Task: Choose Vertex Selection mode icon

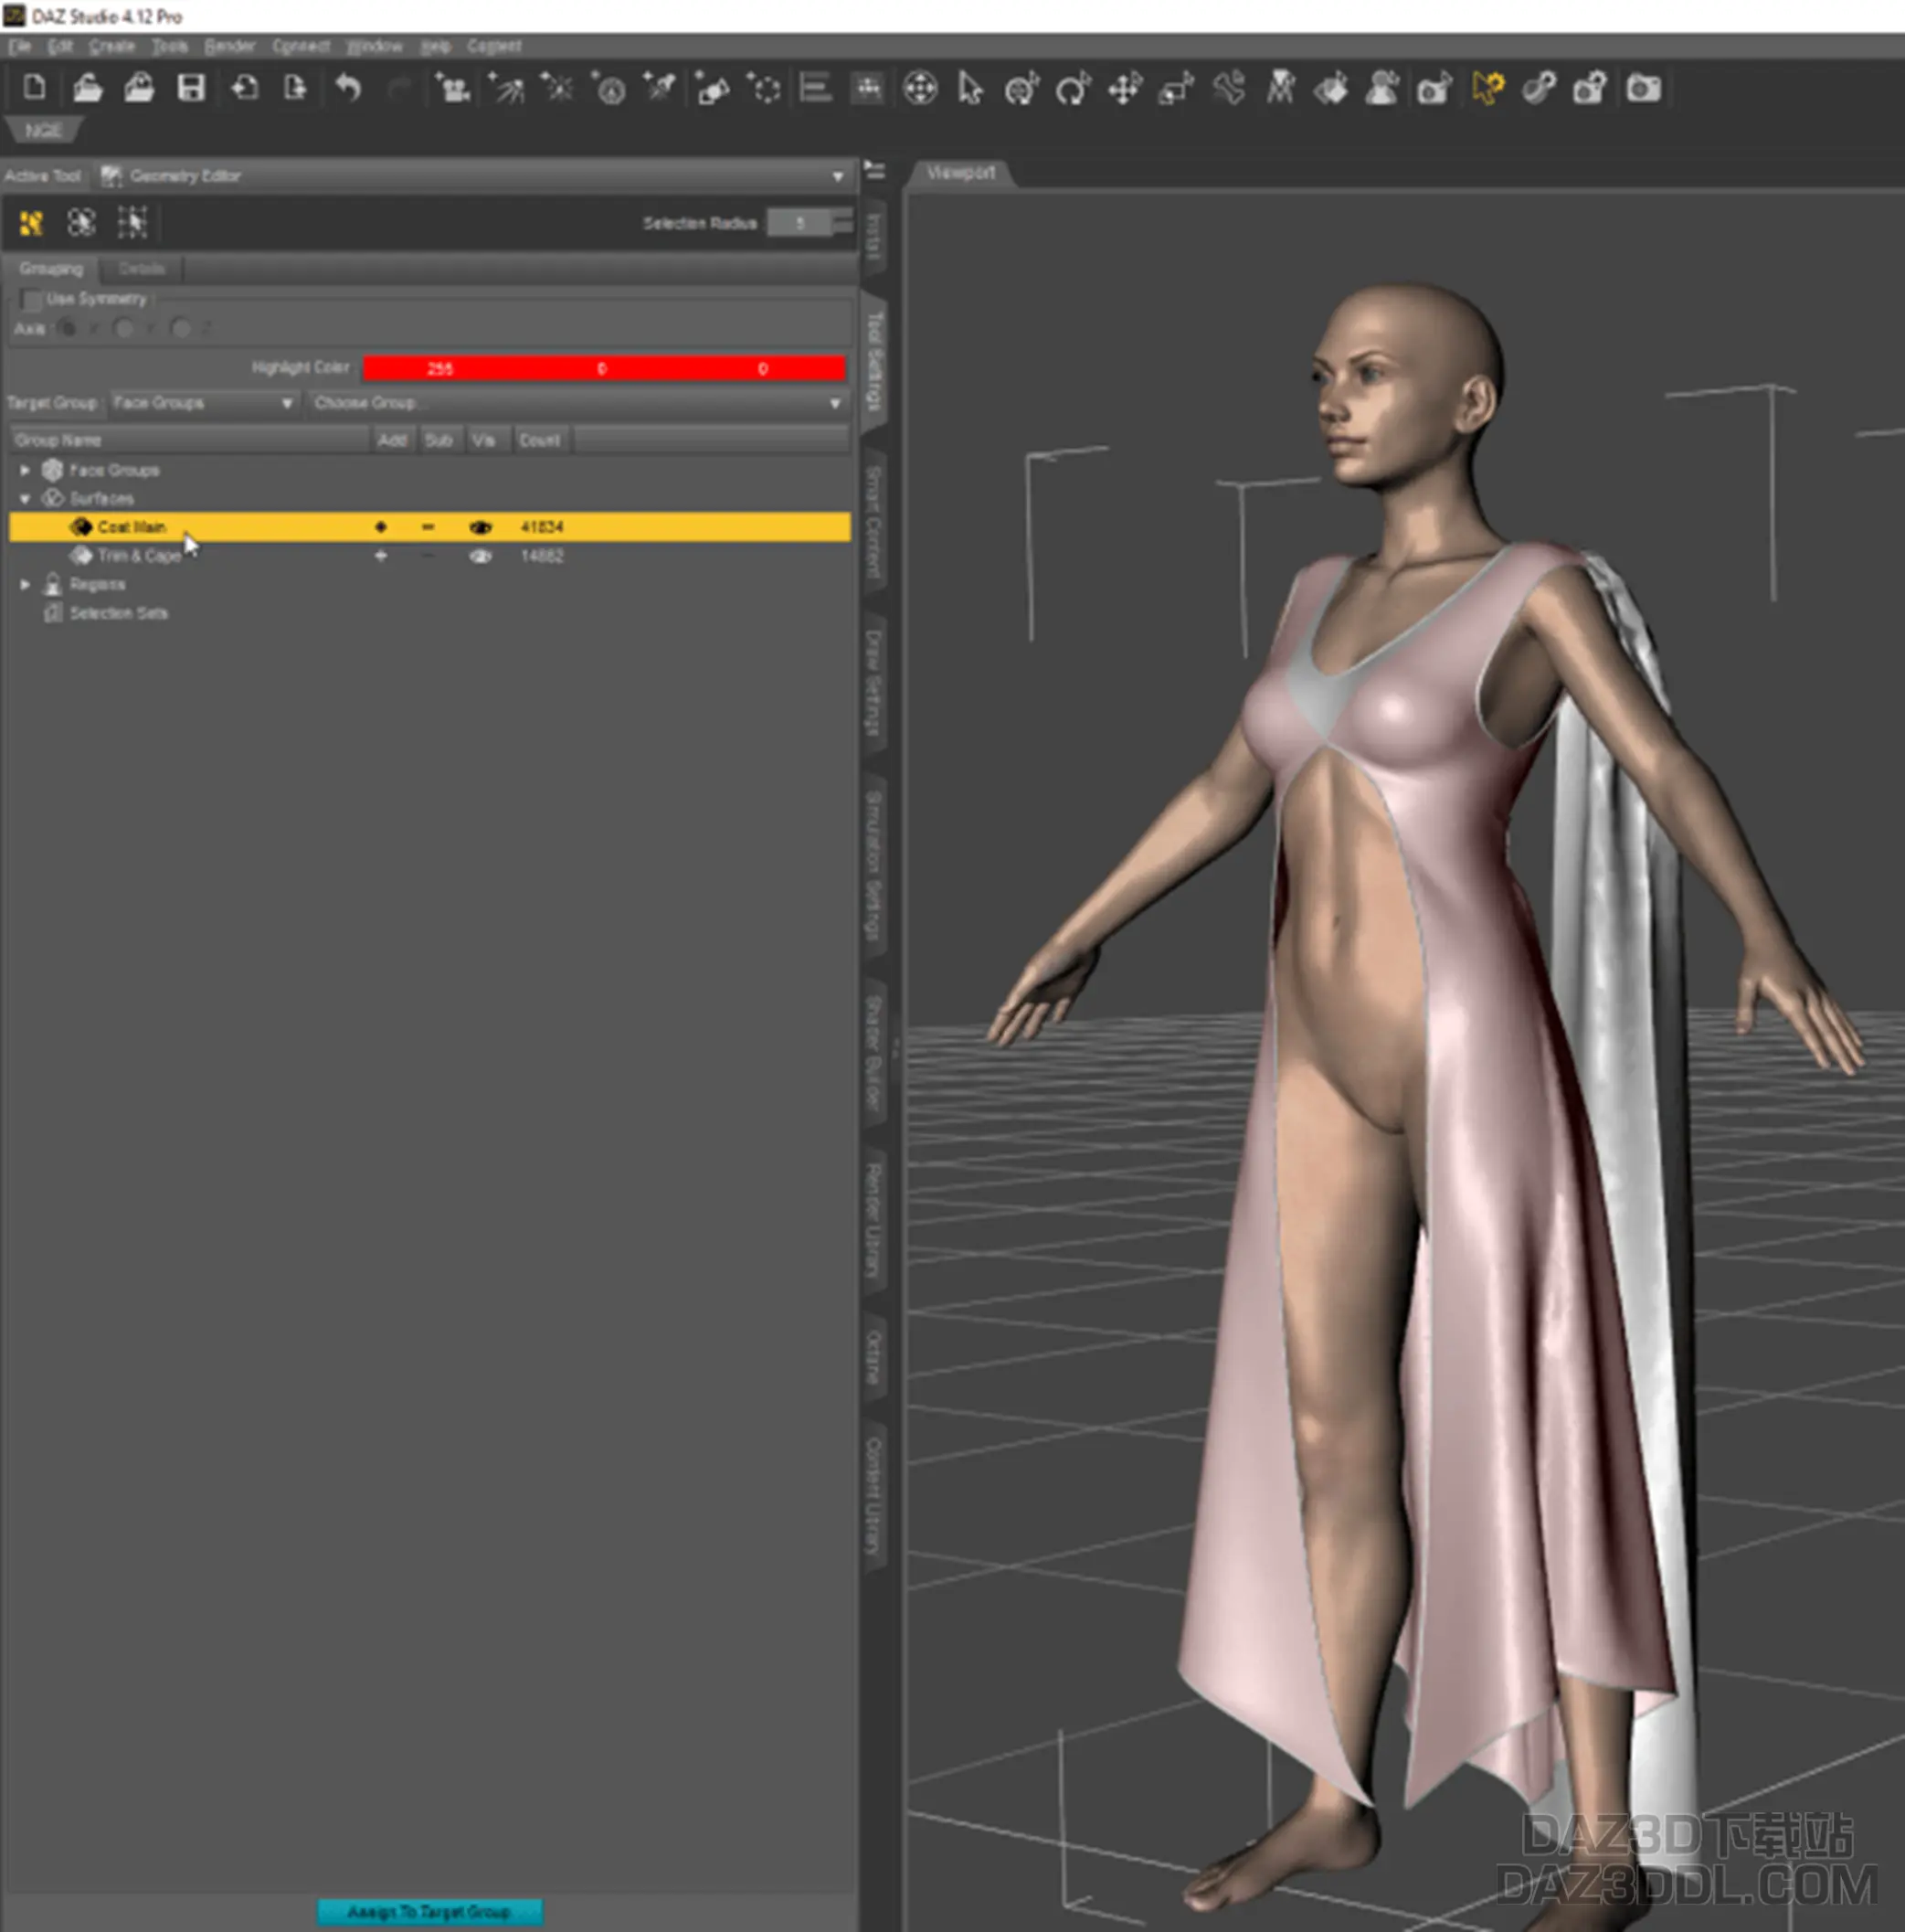Action: [x=132, y=222]
